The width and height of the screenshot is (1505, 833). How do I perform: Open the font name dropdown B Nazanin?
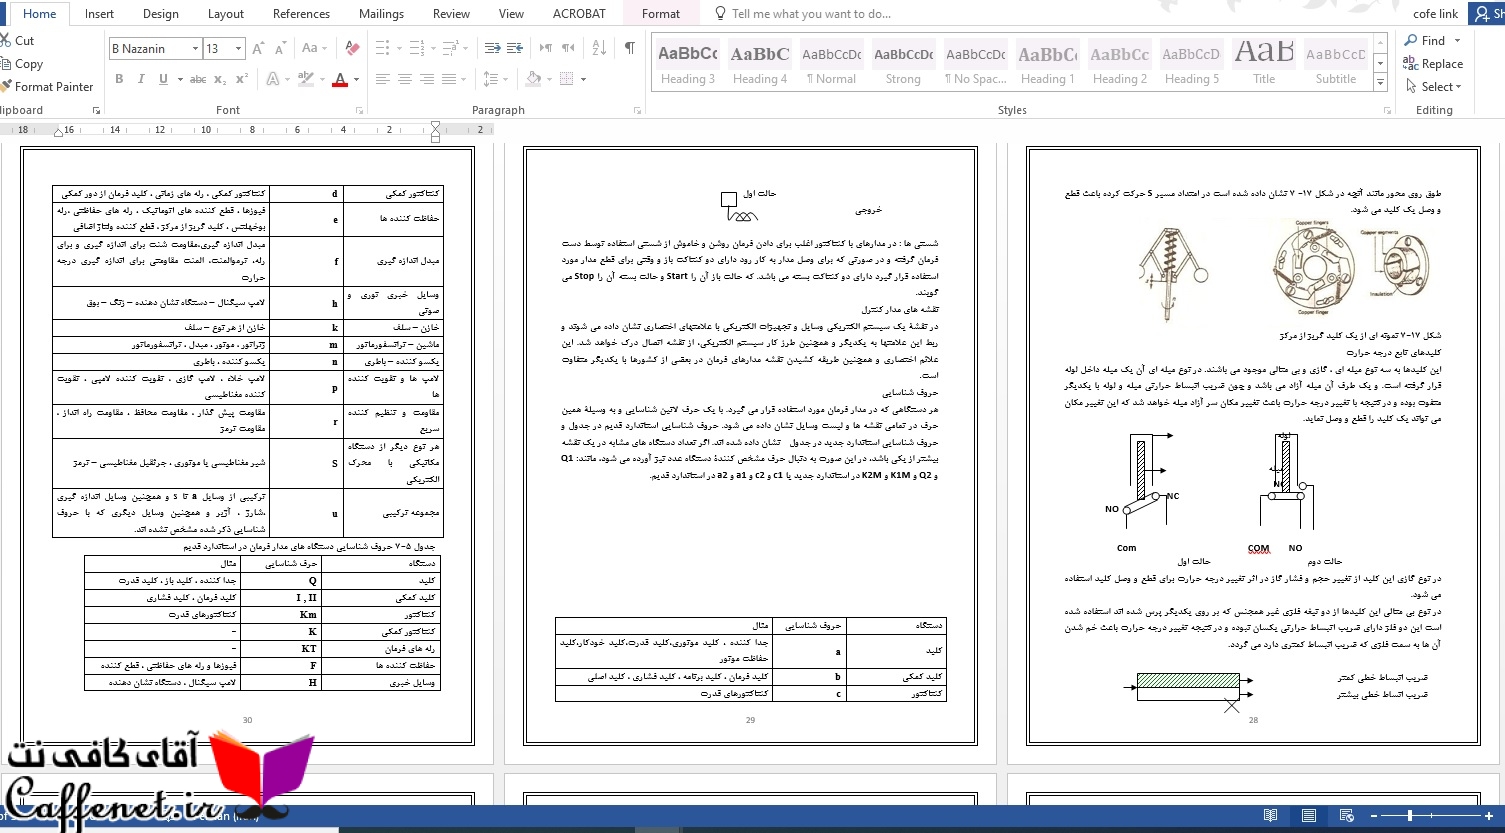[x=195, y=48]
